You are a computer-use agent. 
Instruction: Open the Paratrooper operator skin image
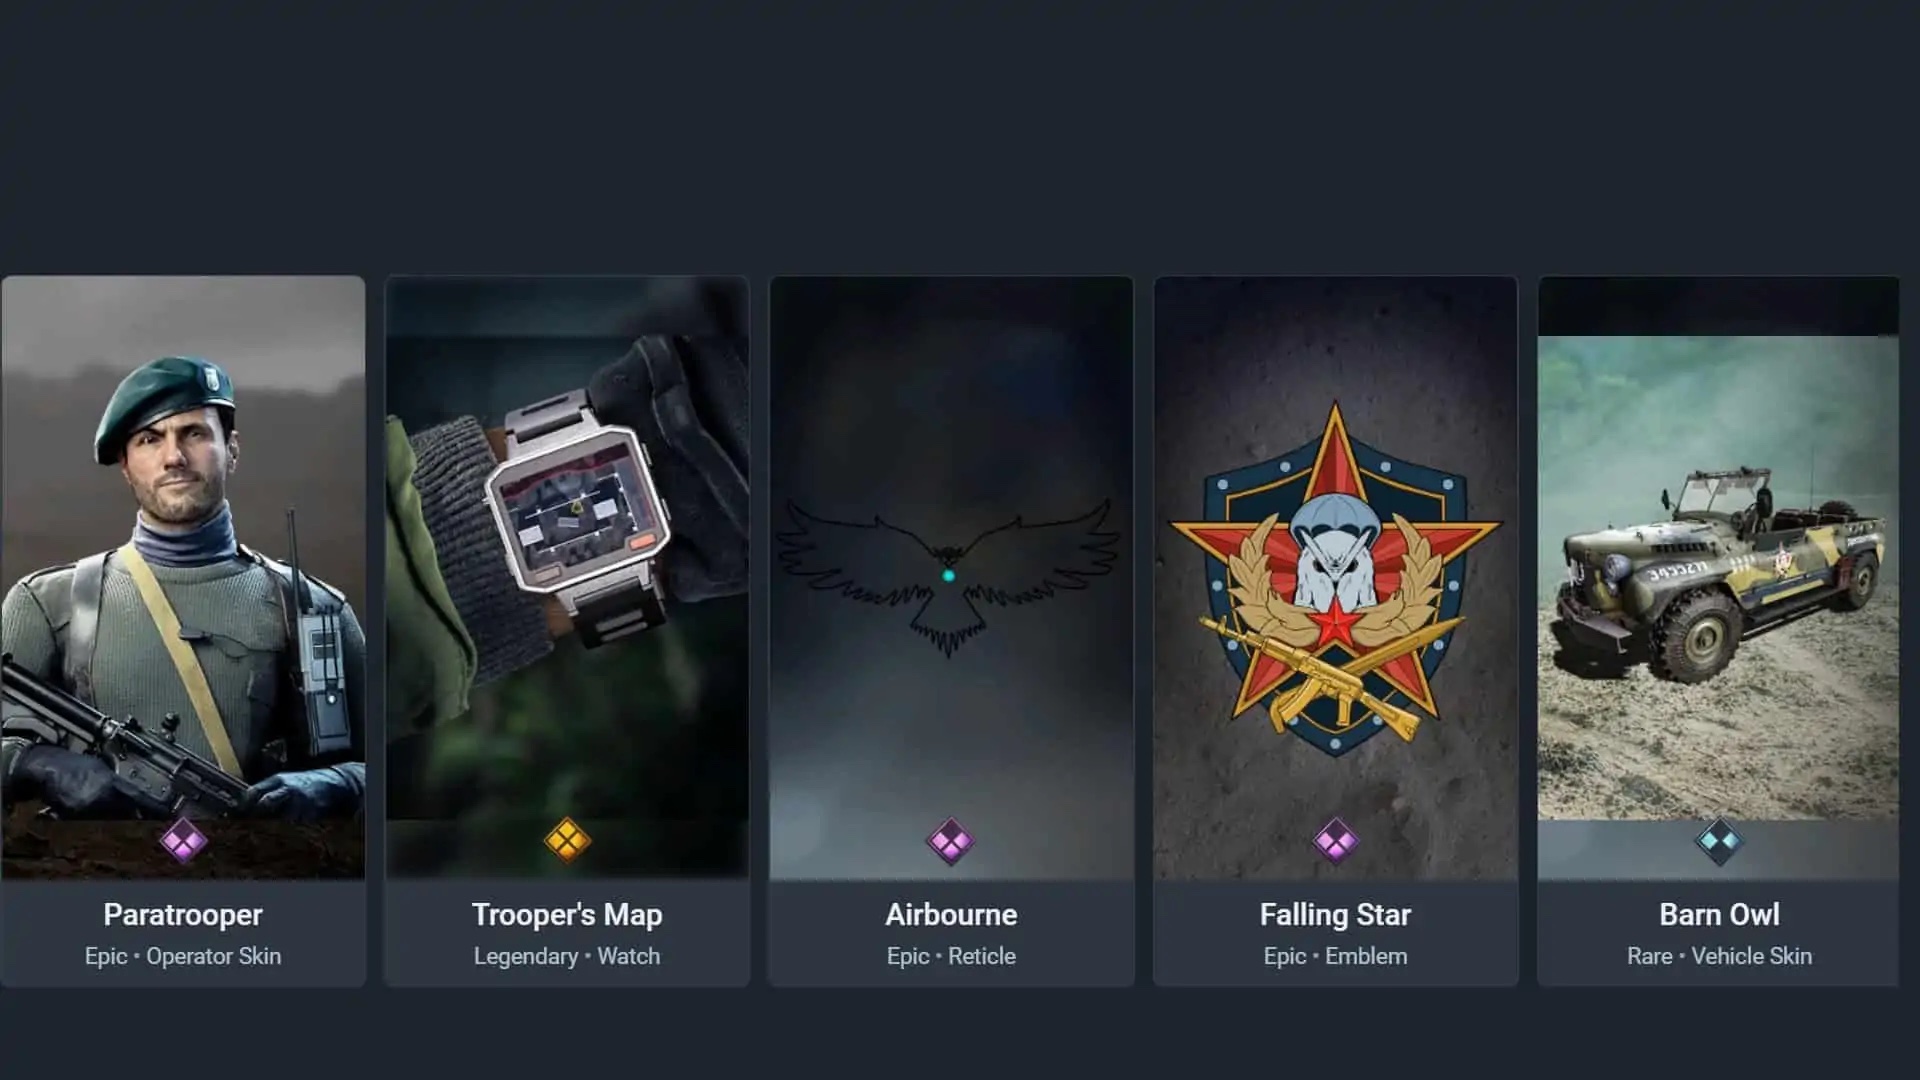(x=183, y=578)
